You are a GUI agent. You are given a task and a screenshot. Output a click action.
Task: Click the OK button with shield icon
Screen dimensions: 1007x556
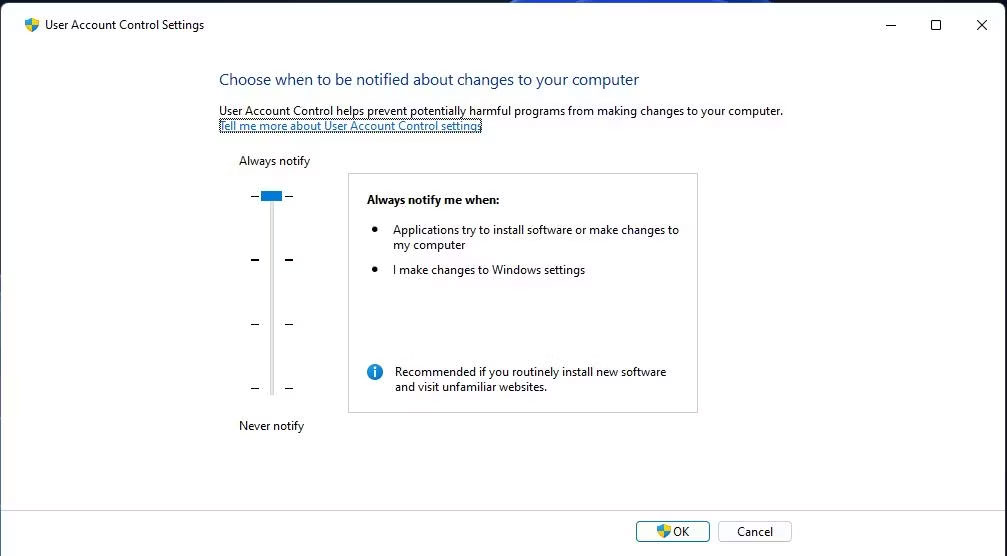click(672, 532)
